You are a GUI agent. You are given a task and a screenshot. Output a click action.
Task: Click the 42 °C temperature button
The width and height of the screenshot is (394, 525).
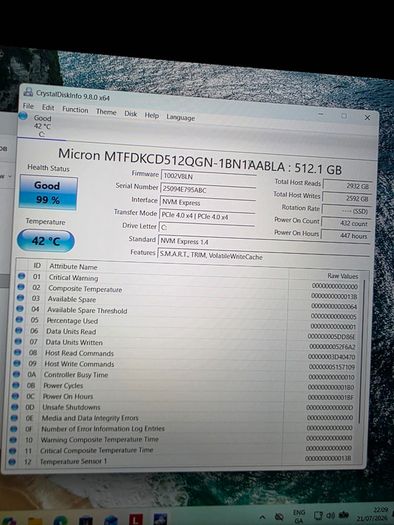point(46,241)
